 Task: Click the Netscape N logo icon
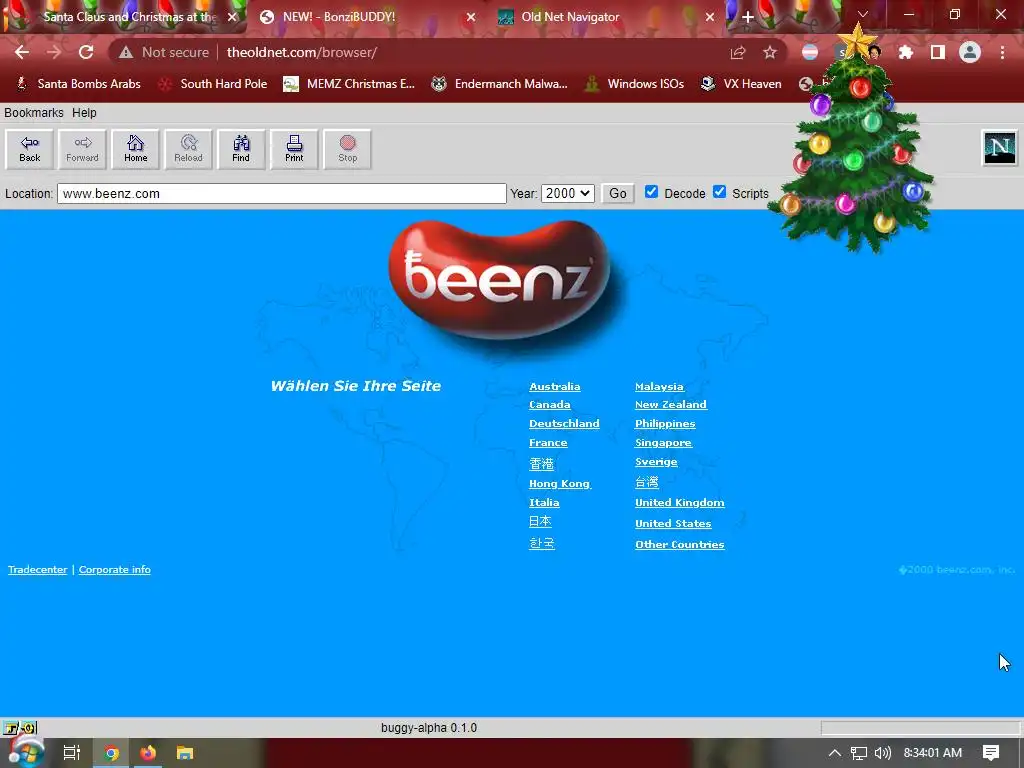click(1000, 148)
